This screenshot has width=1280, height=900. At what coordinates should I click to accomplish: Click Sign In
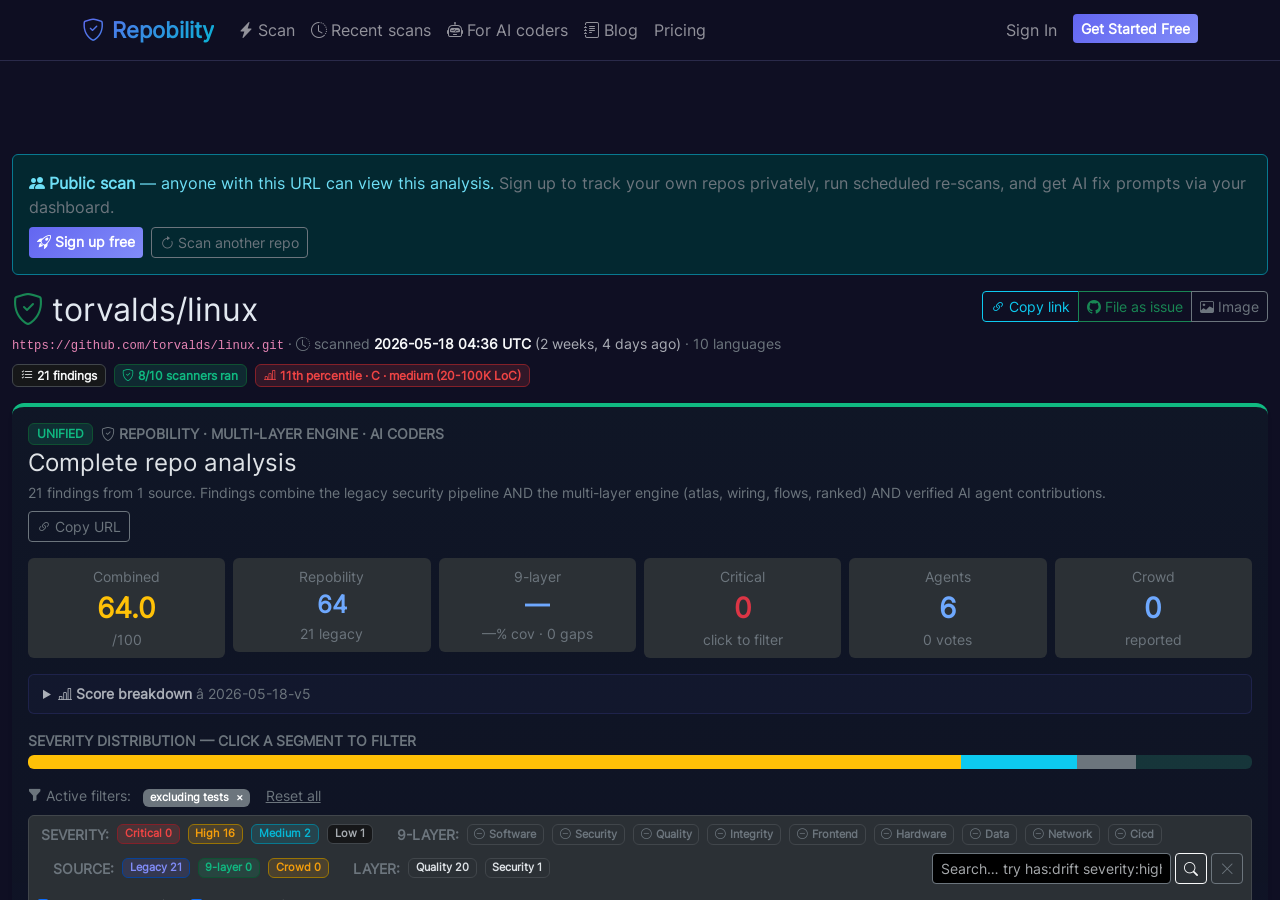(1031, 30)
